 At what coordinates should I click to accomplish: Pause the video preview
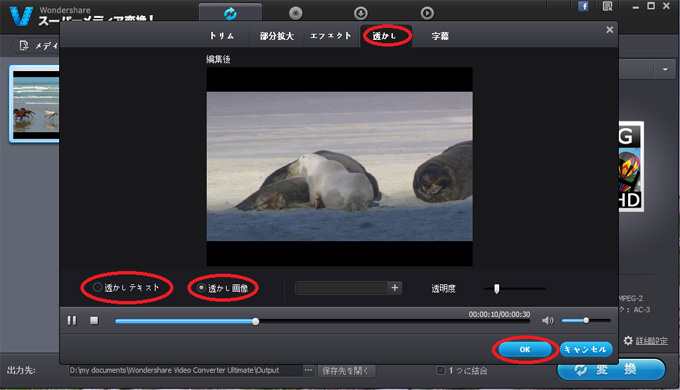tap(72, 321)
